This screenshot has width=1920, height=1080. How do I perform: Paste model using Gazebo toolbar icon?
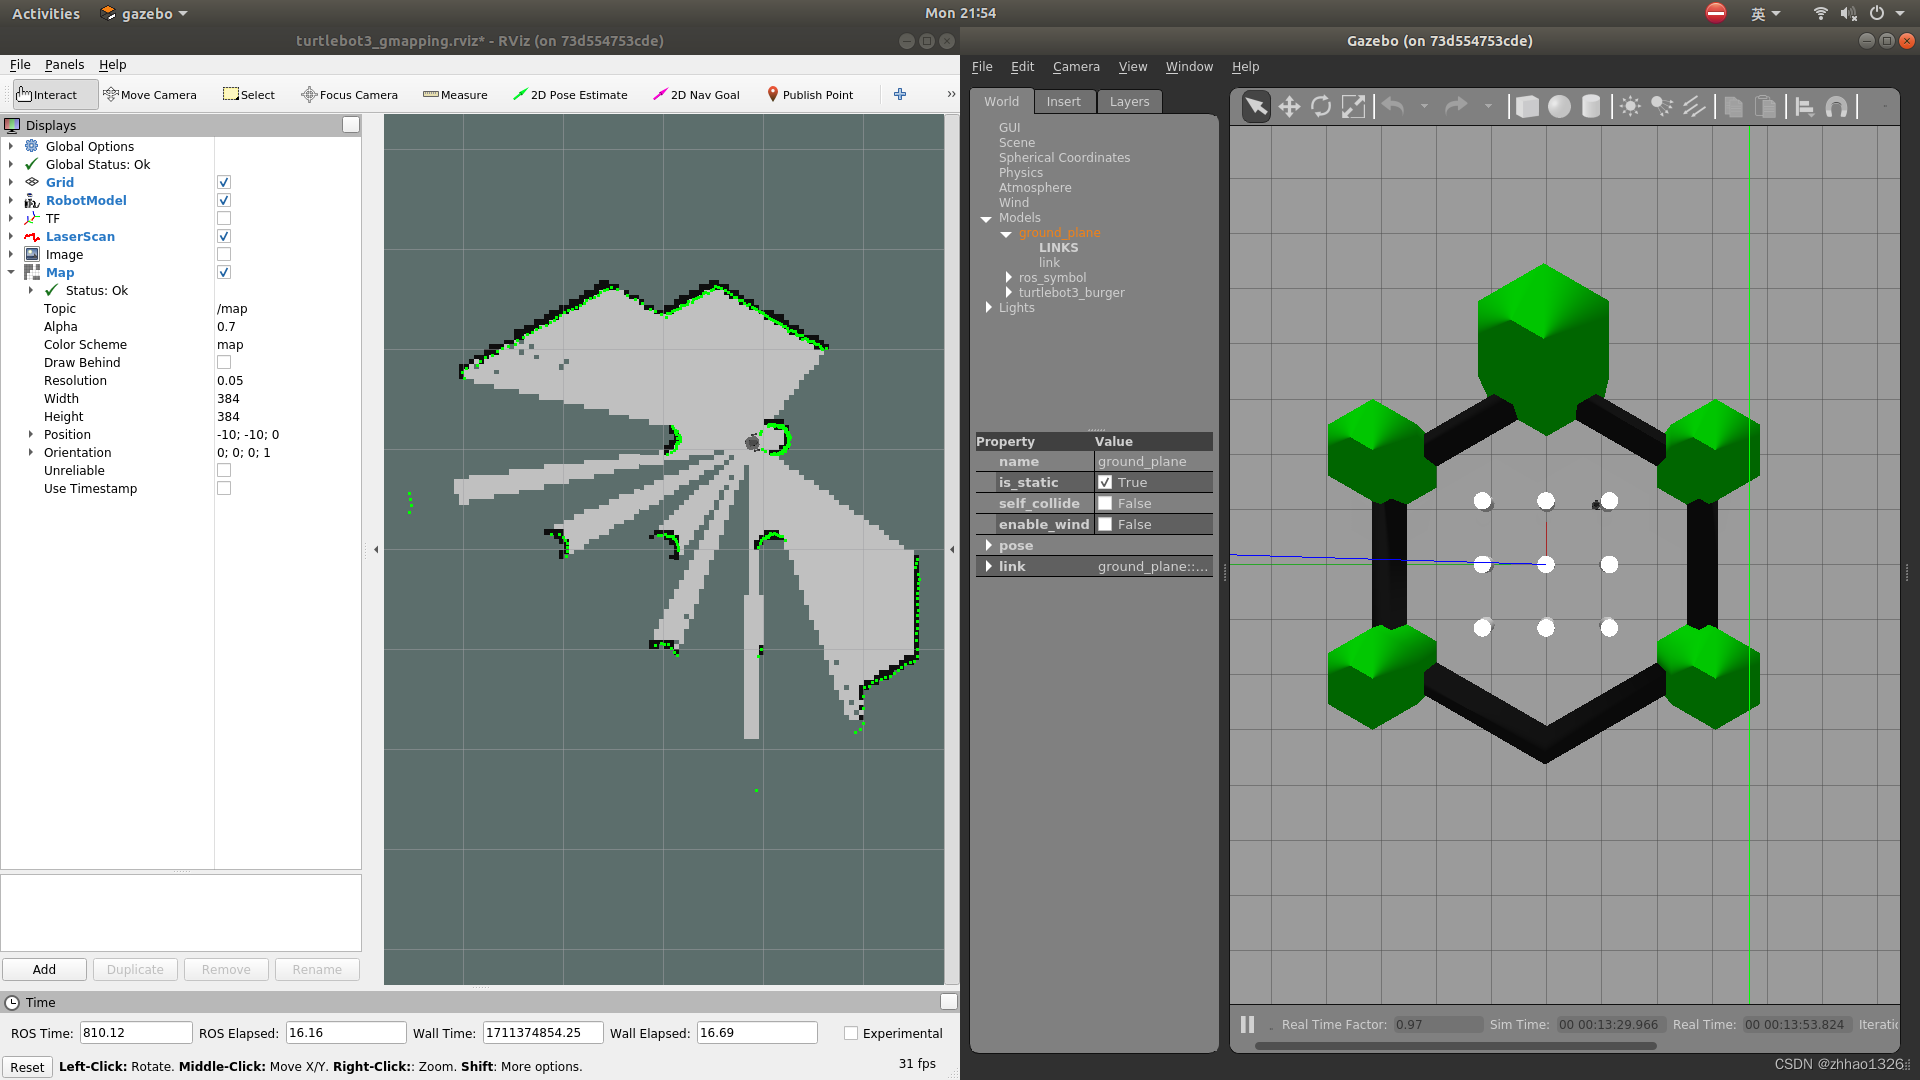(x=1766, y=106)
